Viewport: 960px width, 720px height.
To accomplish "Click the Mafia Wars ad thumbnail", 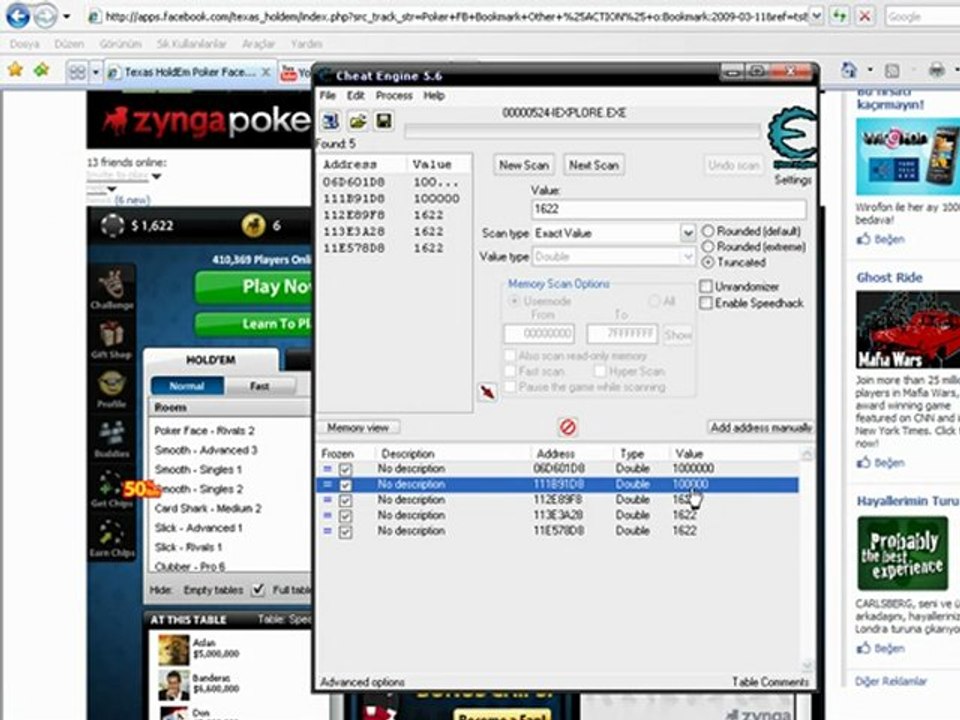I will [908, 329].
